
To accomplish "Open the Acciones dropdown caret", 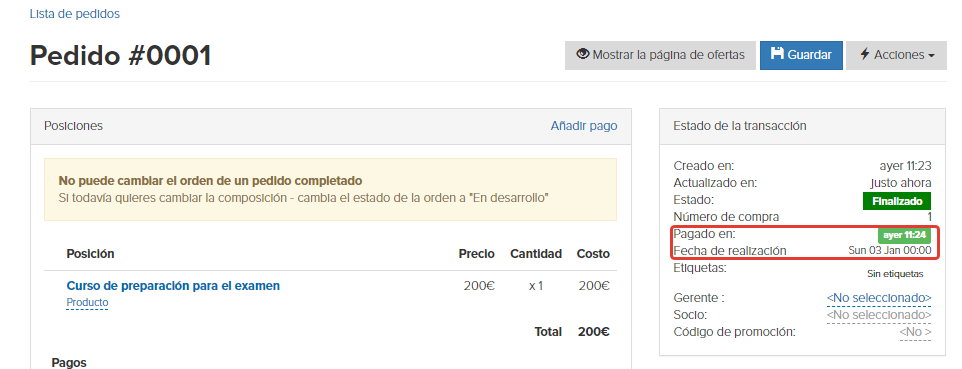I will [931, 56].
